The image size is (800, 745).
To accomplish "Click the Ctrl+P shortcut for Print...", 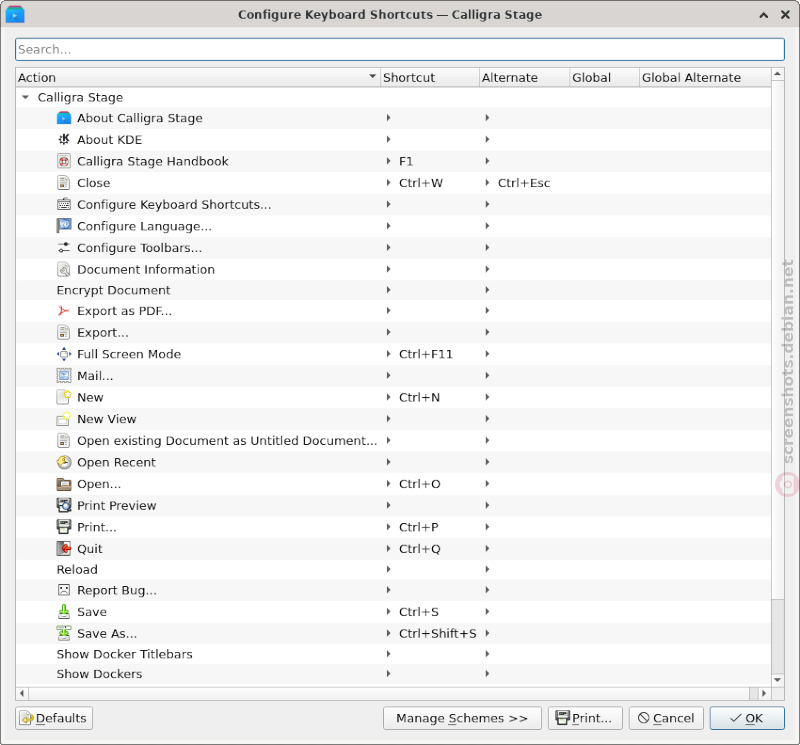I will (418, 527).
